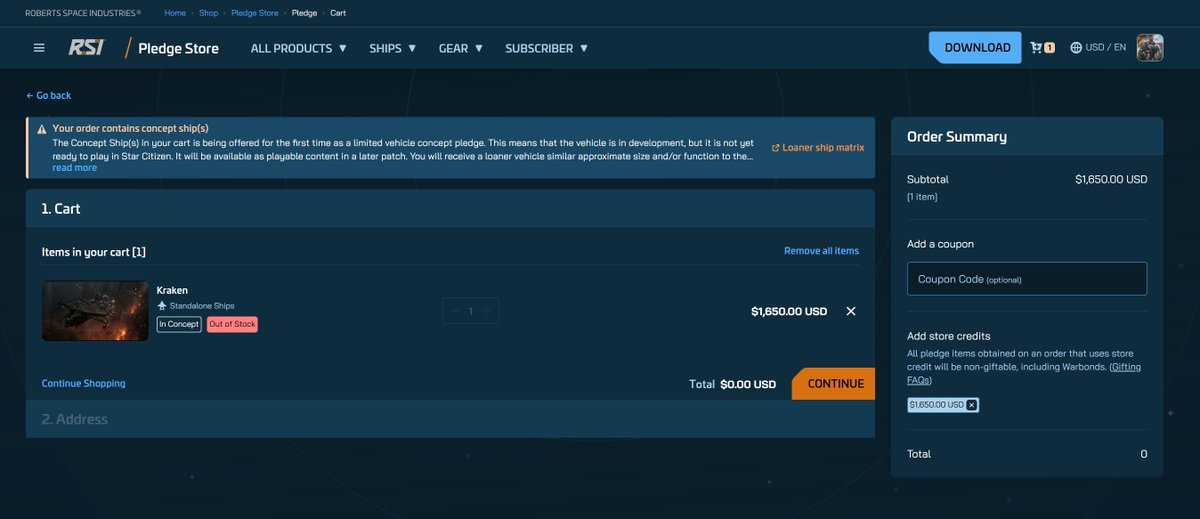Screen dimensions: 1200x519
Task: Open the hamburger main menu
Action: 39,48
